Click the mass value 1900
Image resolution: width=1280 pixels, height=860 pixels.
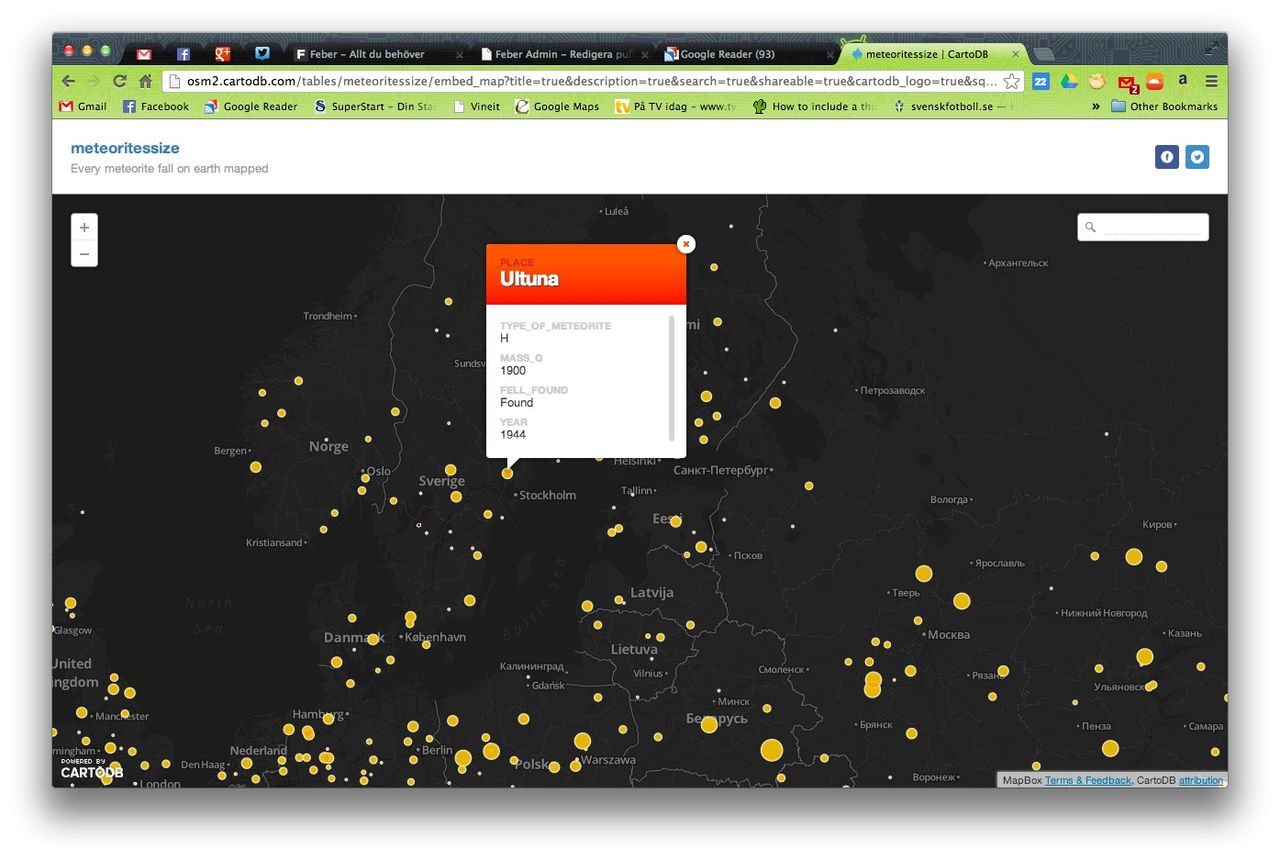[x=513, y=370]
